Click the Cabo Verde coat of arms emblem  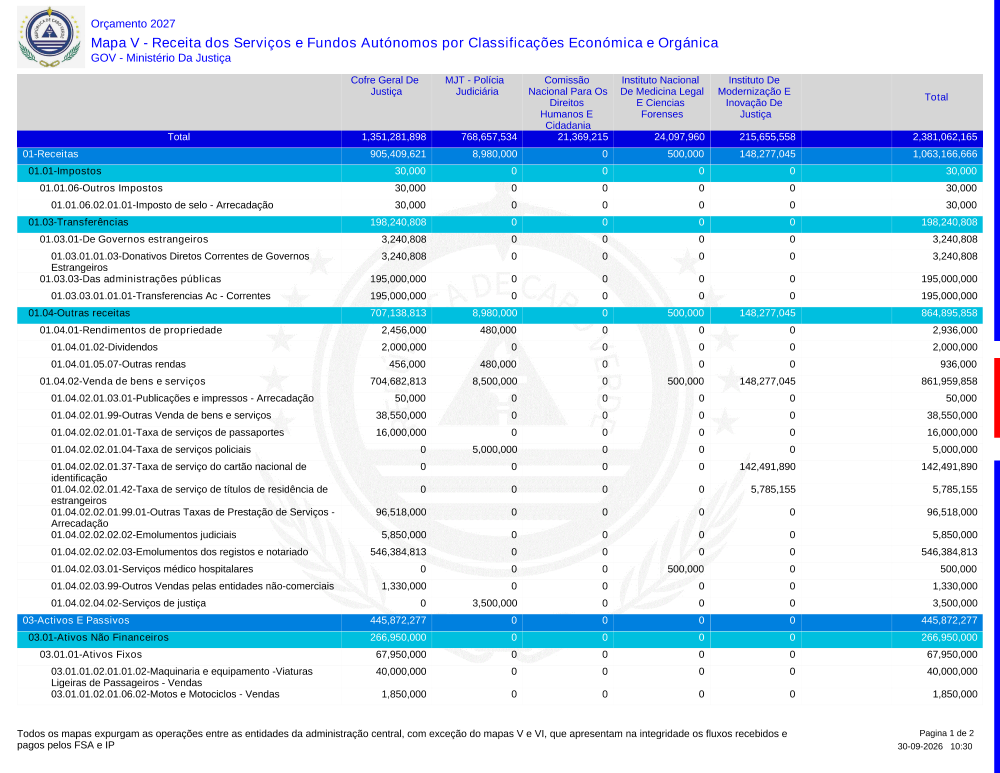50,37
